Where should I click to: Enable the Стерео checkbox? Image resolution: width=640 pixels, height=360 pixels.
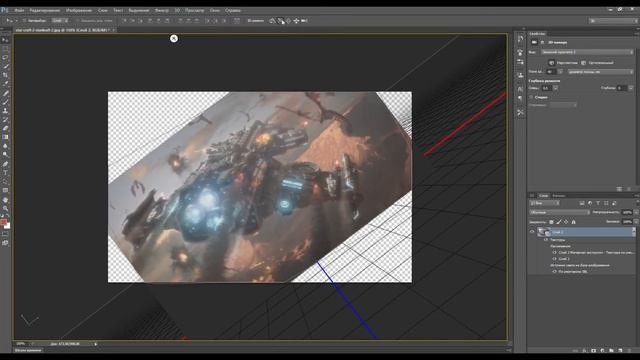tap(531, 98)
